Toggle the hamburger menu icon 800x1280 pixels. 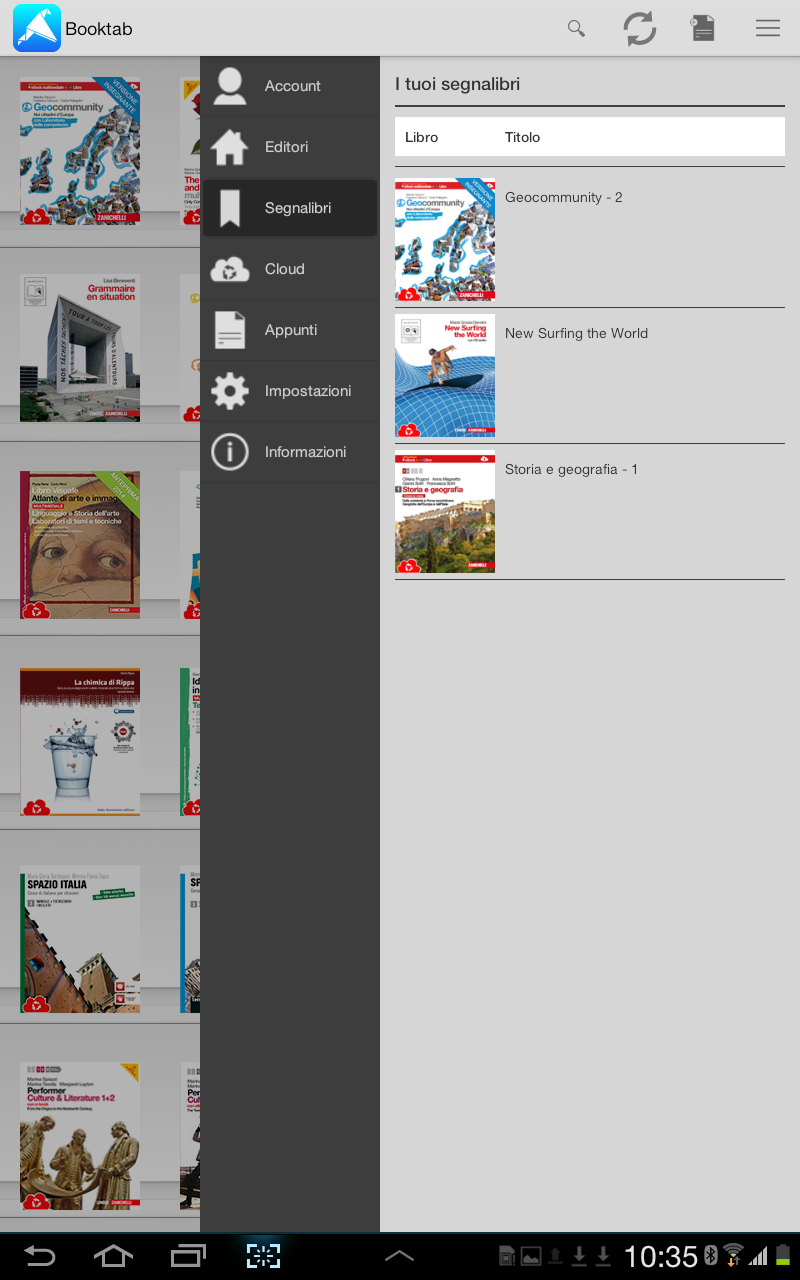pos(768,28)
